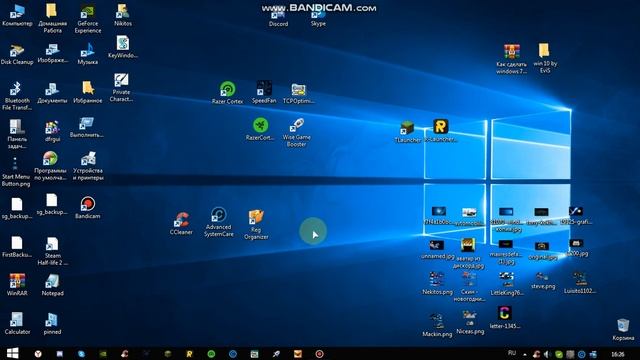The width and height of the screenshot is (640, 360).
Task: Open the Notepad shortcut
Action: click(52, 284)
